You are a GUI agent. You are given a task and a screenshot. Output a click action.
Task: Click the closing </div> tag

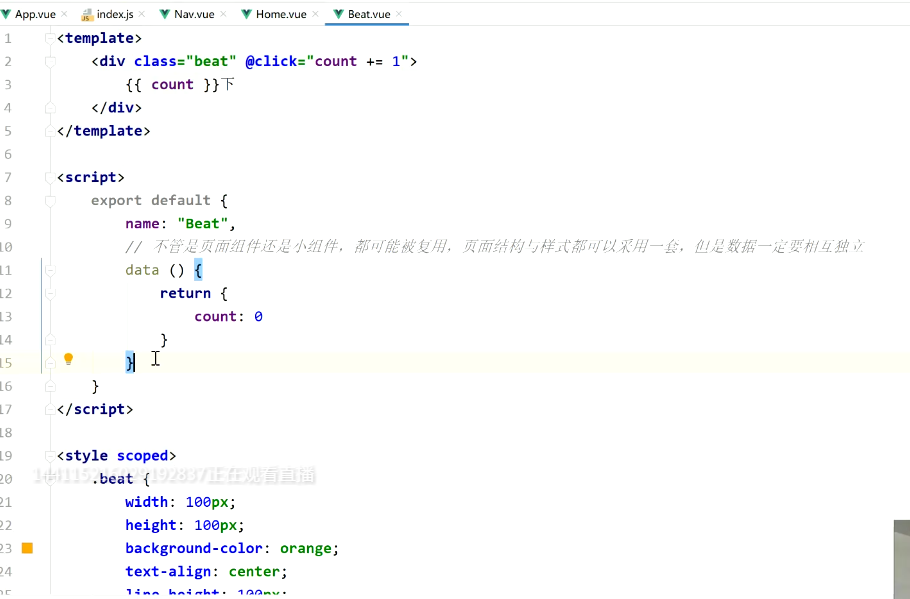coord(117,108)
